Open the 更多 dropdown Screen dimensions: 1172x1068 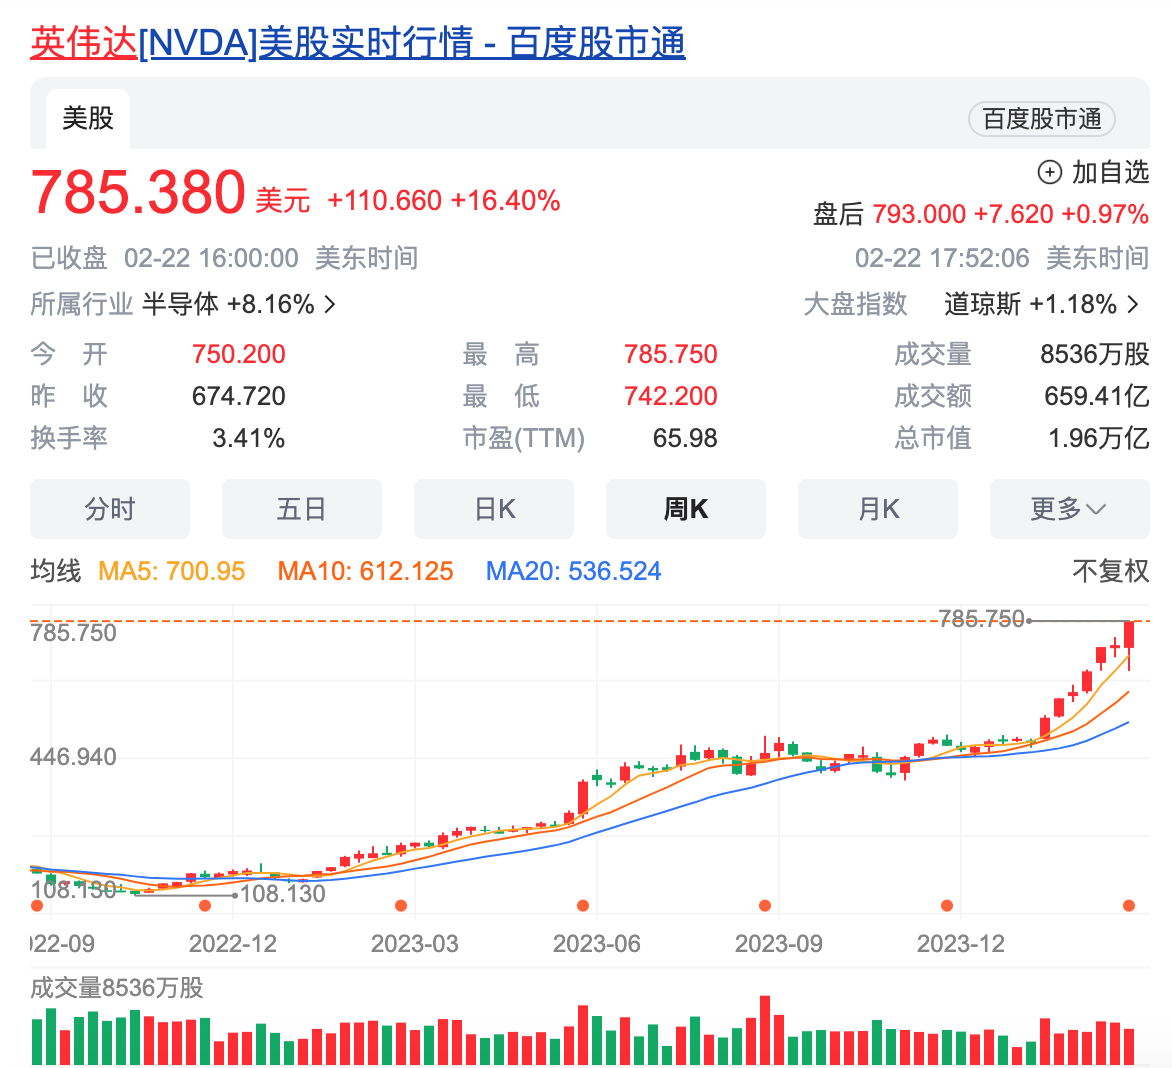(x=1068, y=509)
